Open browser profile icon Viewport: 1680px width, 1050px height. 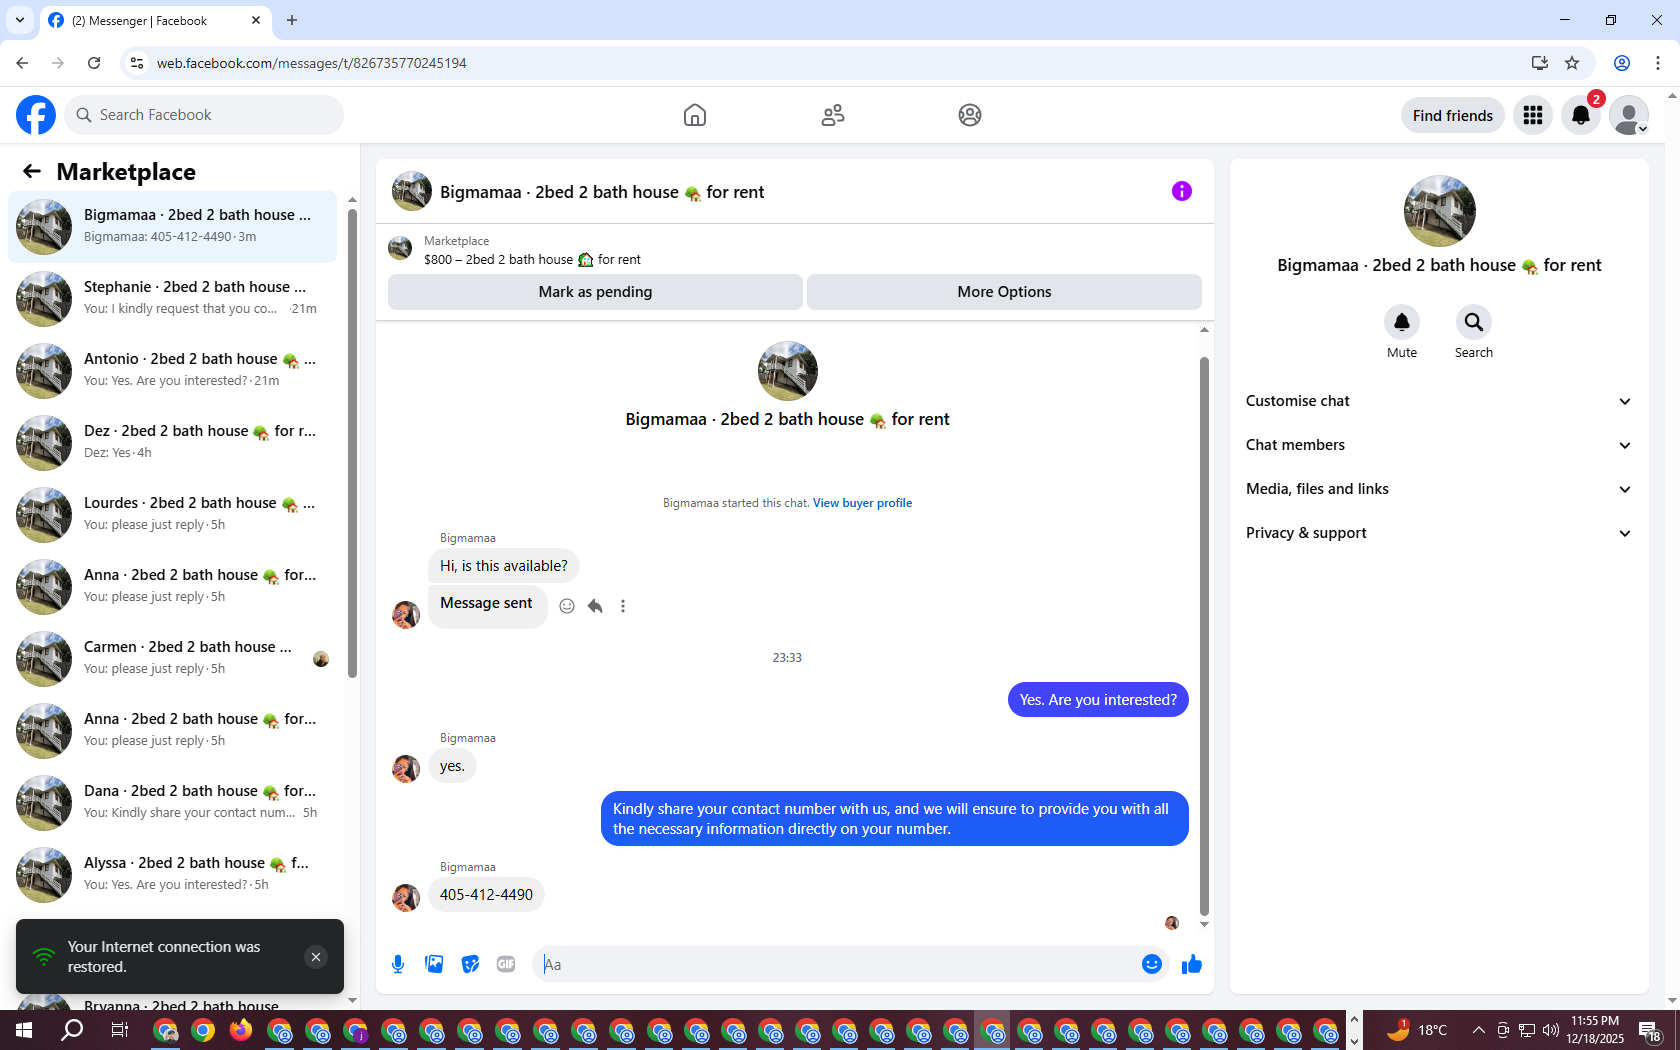tap(1622, 63)
